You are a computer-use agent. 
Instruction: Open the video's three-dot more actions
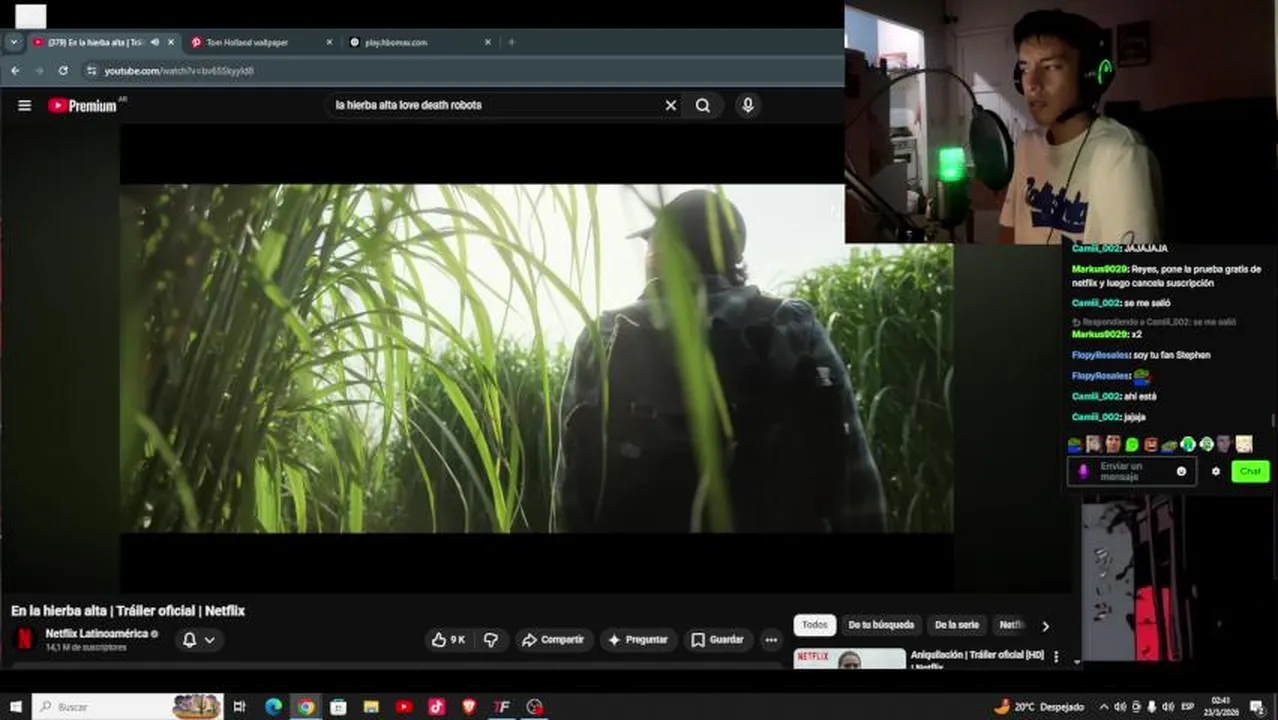click(771, 639)
